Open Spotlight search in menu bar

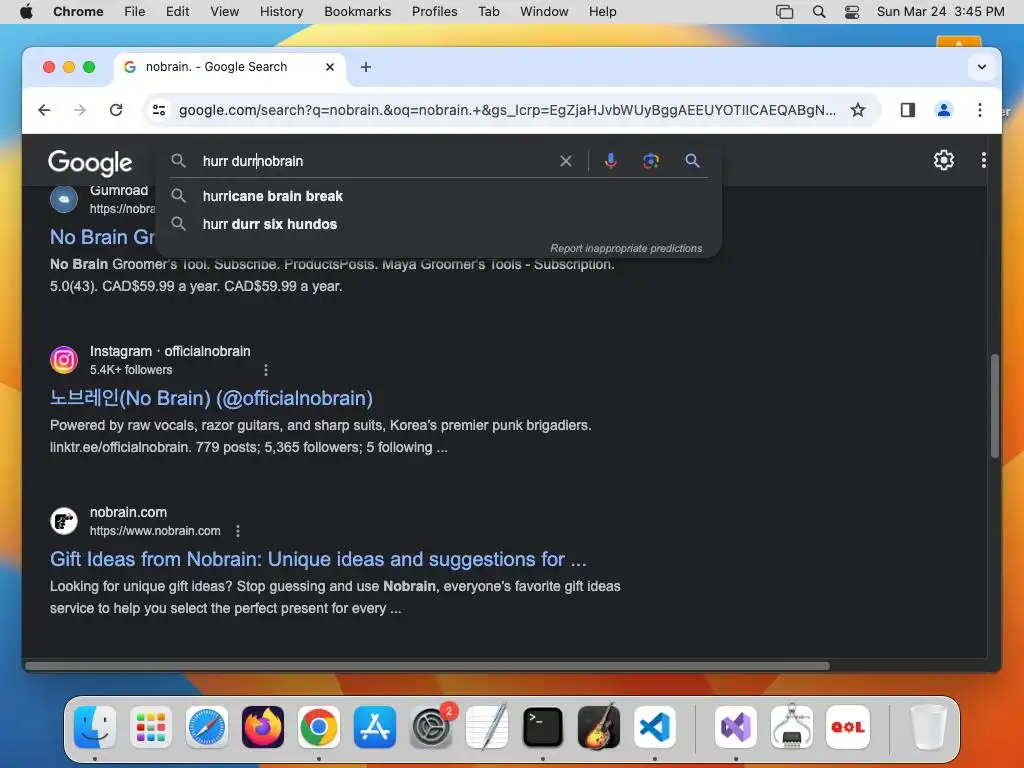pyautogui.click(x=818, y=12)
